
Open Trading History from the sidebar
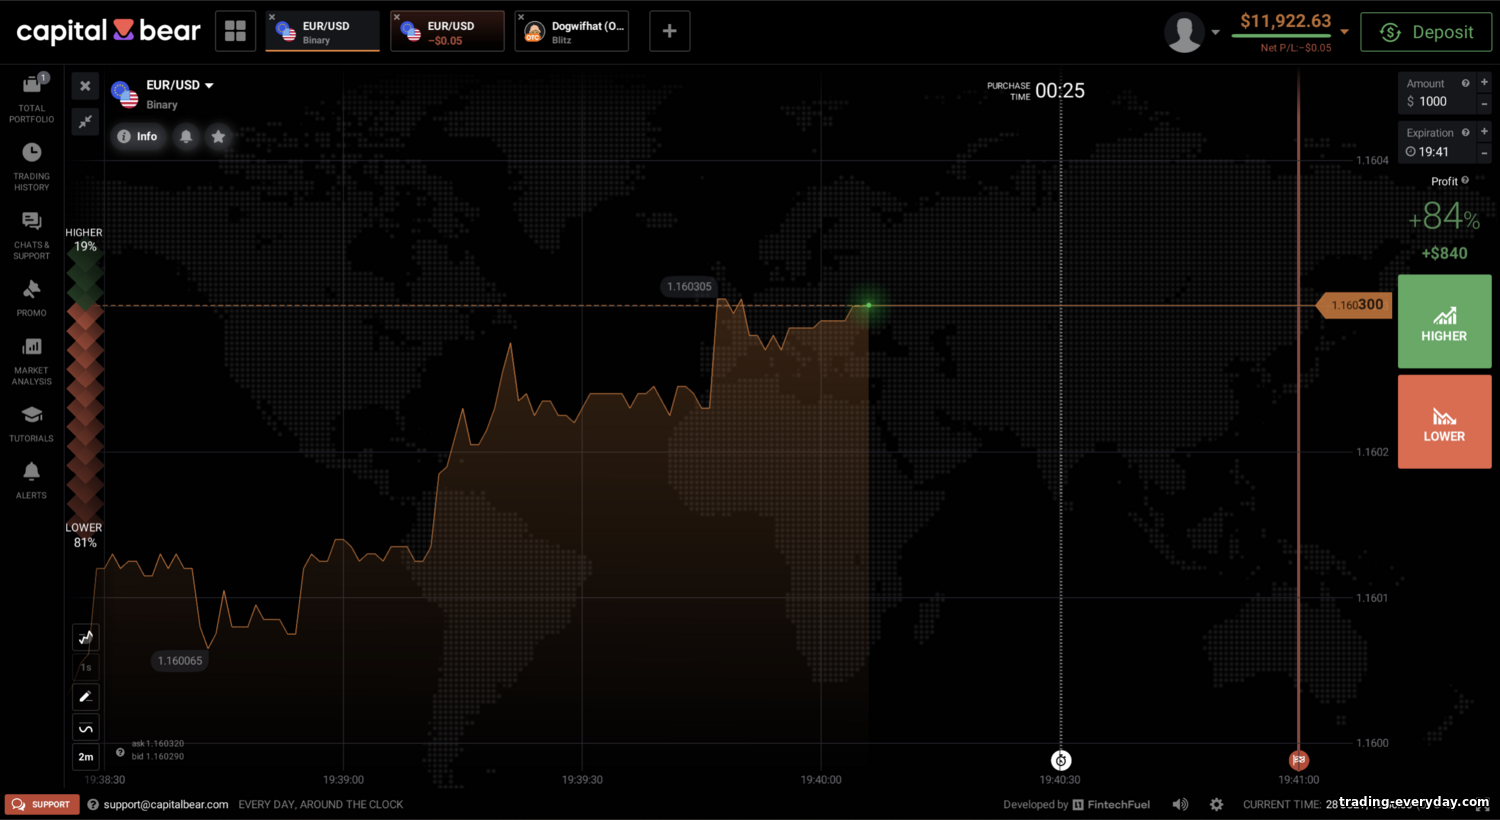[x=31, y=166]
